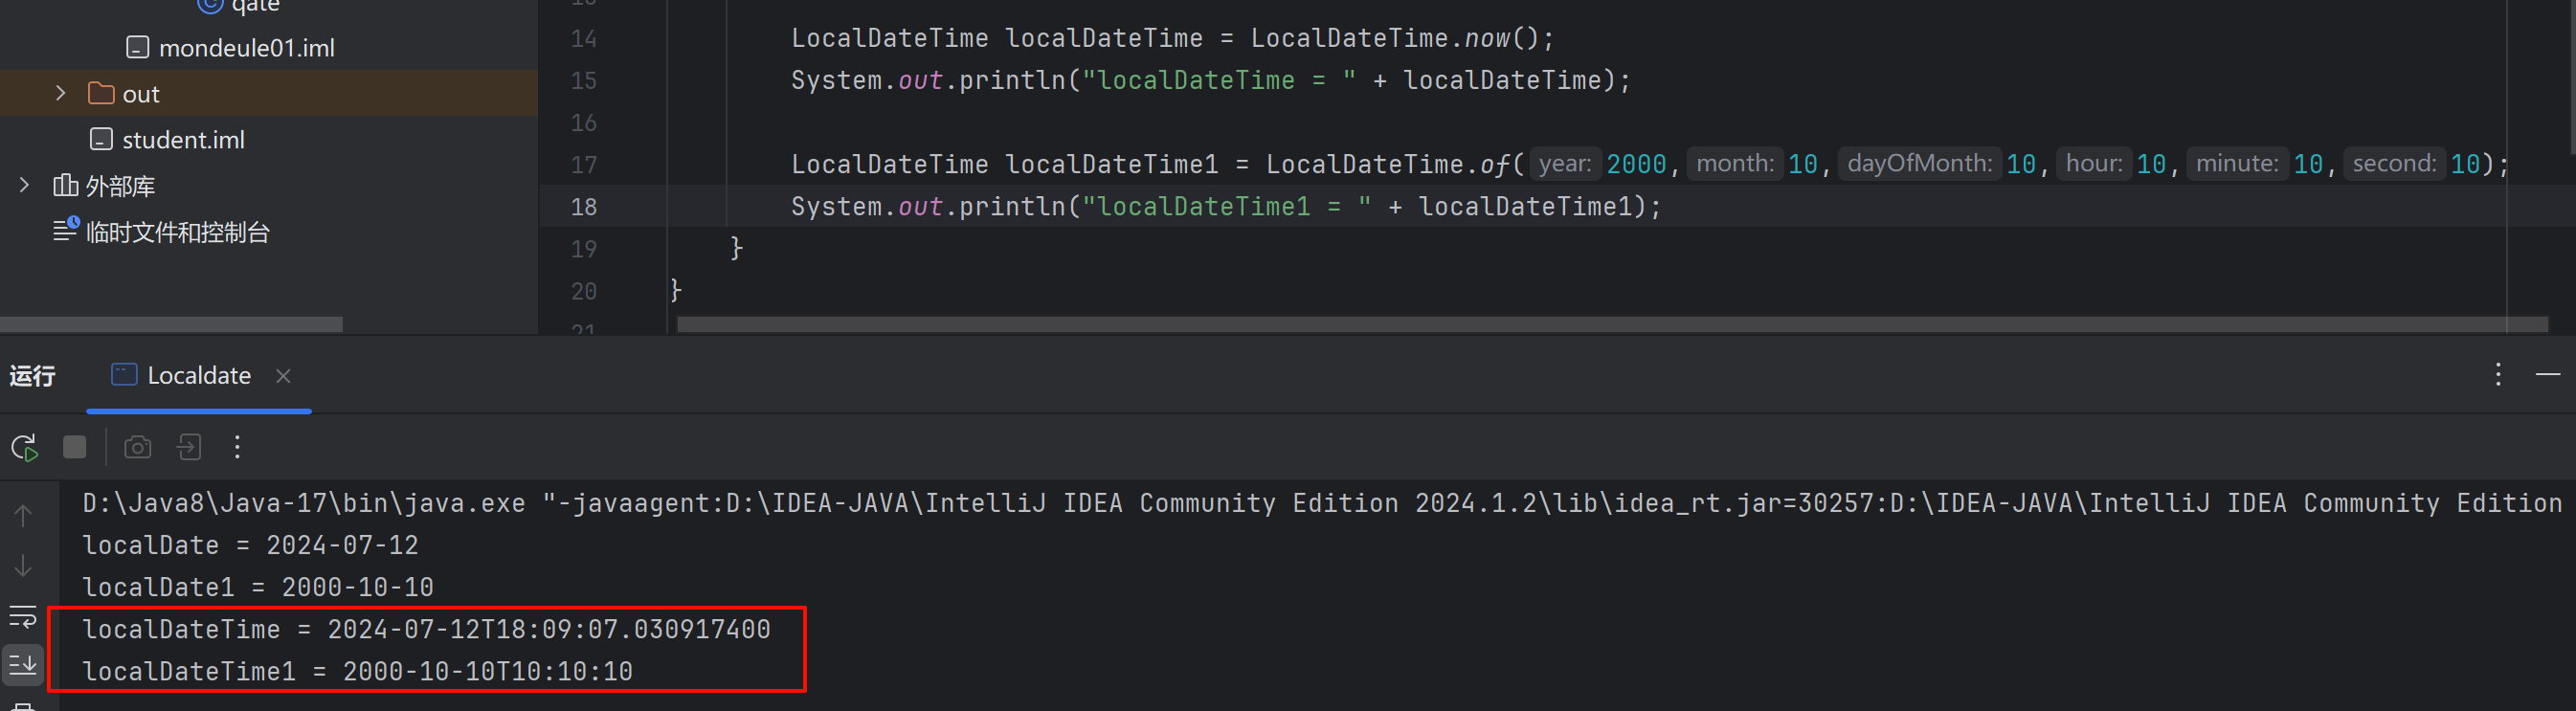2576x711 pixels.
Task: Close the Localdate run tab
Action: (x=283, y=376)
